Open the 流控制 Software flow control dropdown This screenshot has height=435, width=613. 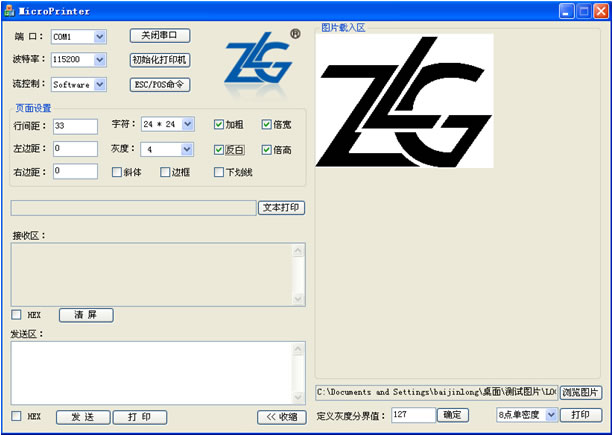point(99,85)
